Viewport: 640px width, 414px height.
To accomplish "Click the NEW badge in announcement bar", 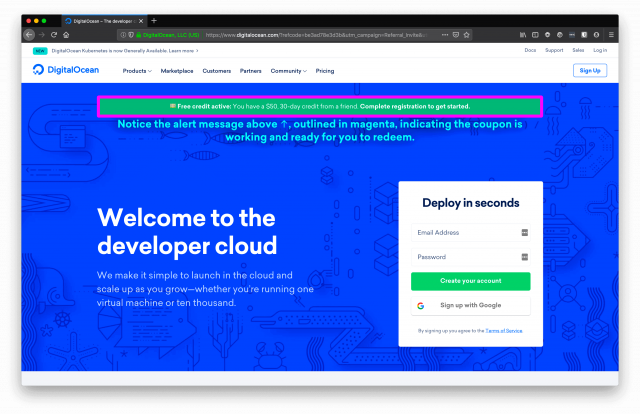I will [40, 51].
